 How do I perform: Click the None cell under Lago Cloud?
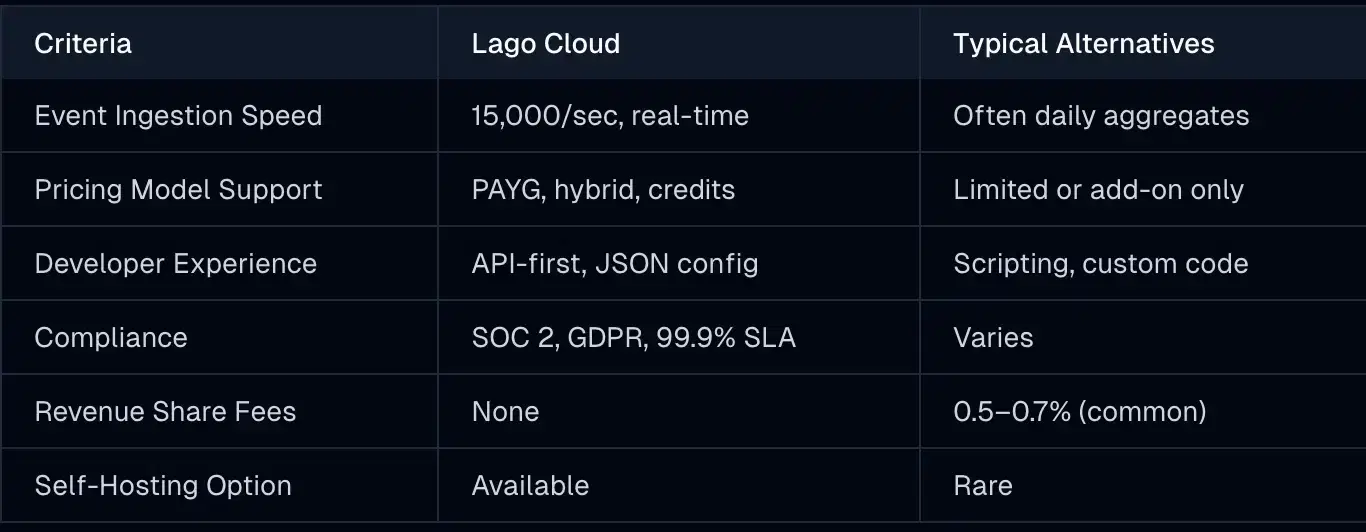(505, 412)
